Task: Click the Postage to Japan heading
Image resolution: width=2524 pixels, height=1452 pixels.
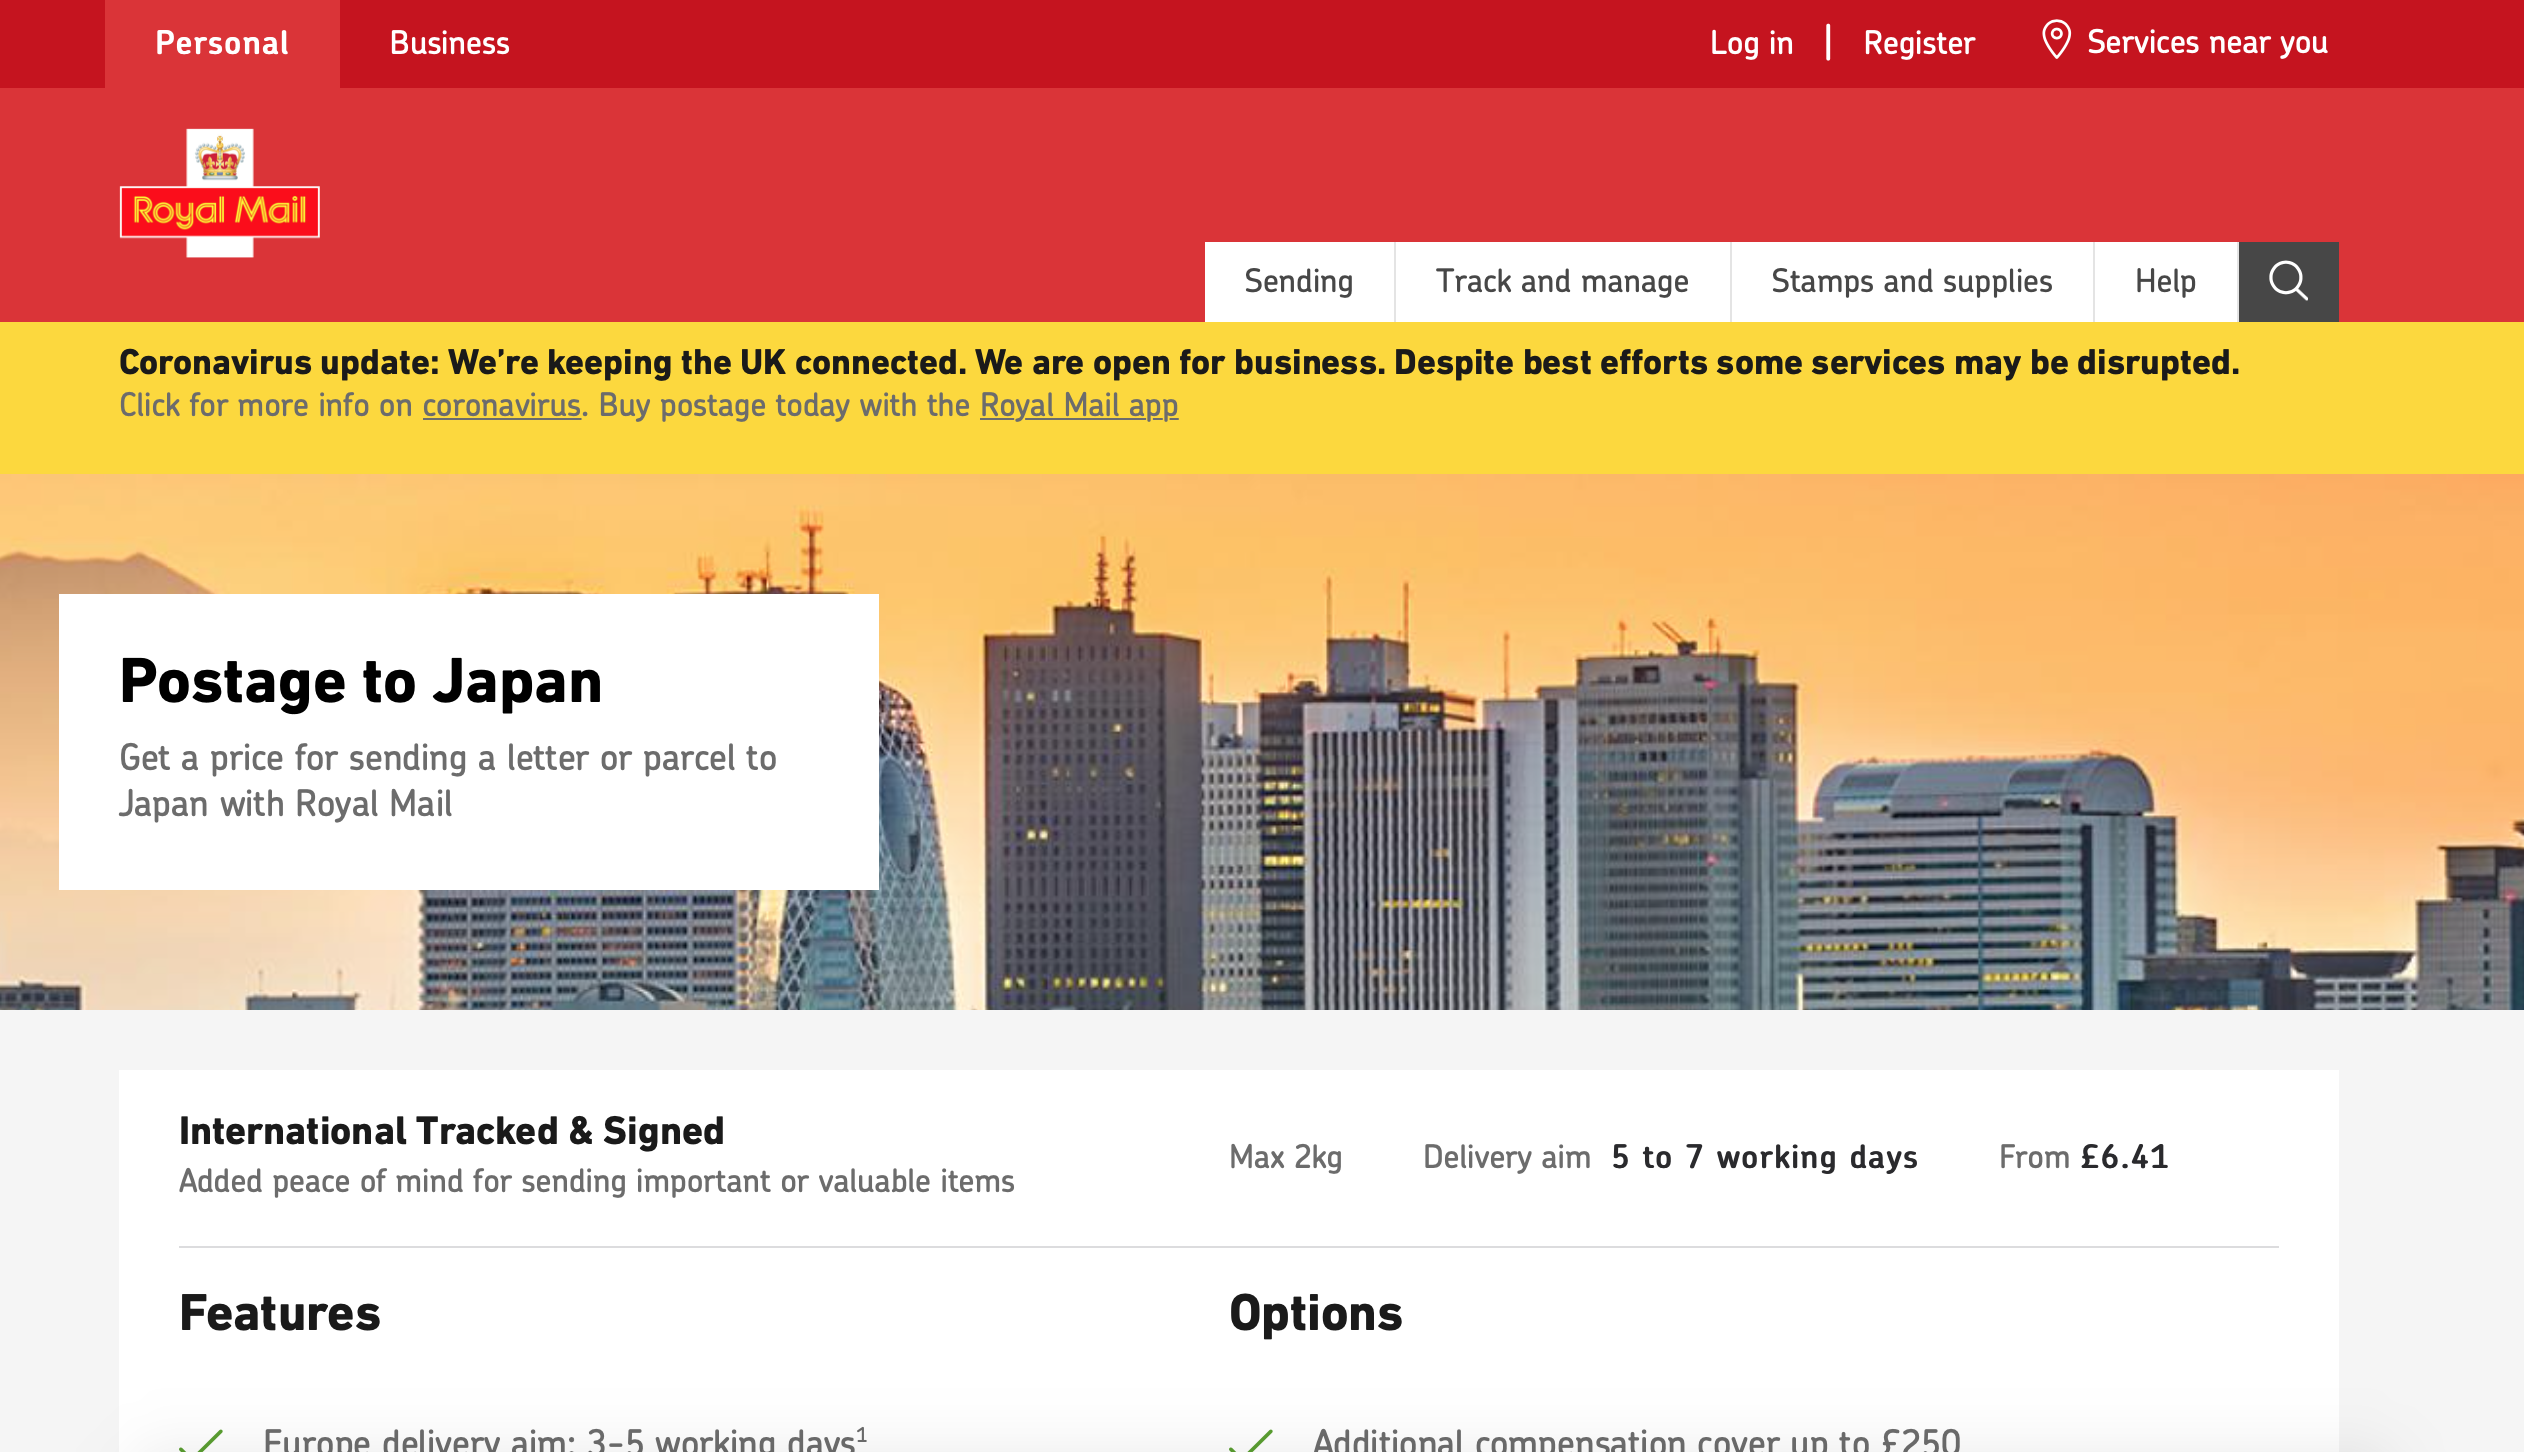Action: point(361,681)
